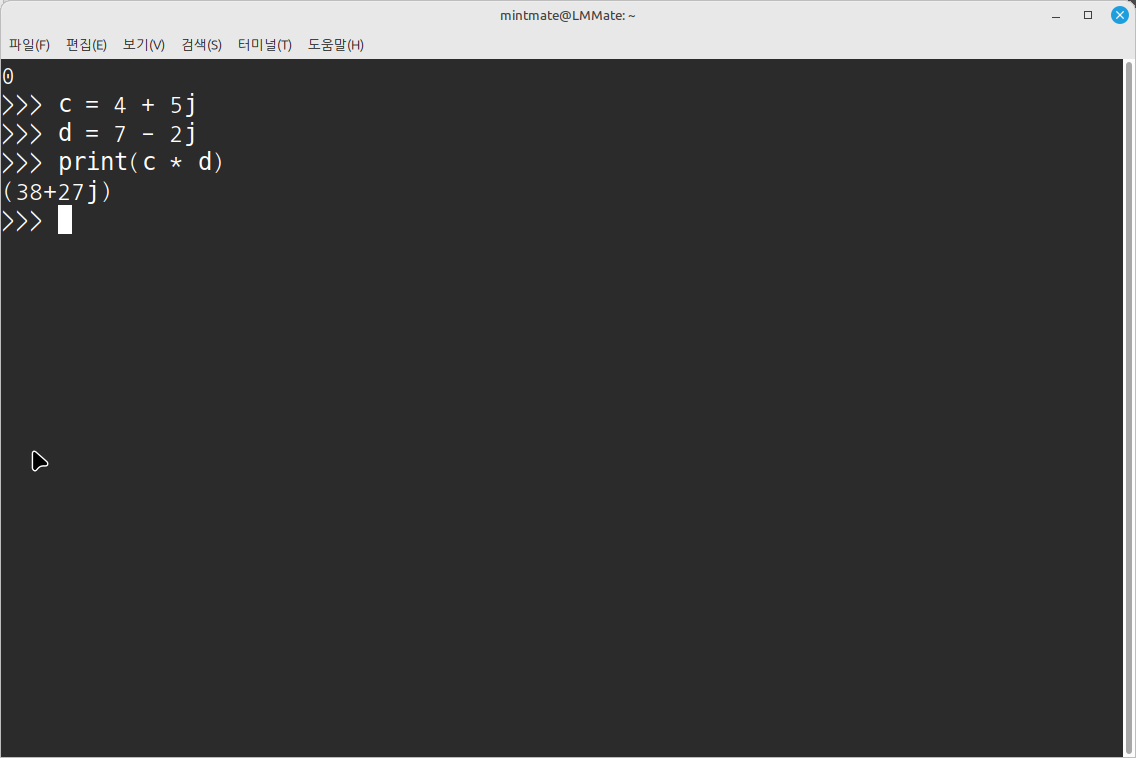
Task: Open the 터미널(T) menu
Action: click(264, 45)
